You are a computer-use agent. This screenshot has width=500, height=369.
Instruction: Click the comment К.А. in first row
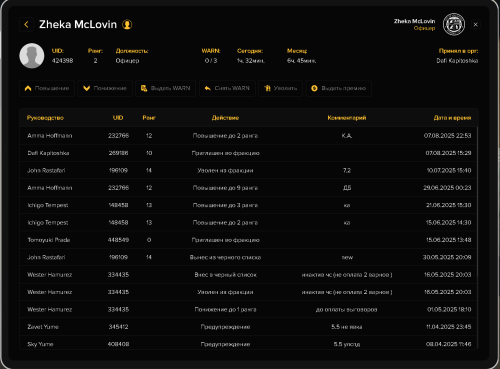[x=347, y=136]
